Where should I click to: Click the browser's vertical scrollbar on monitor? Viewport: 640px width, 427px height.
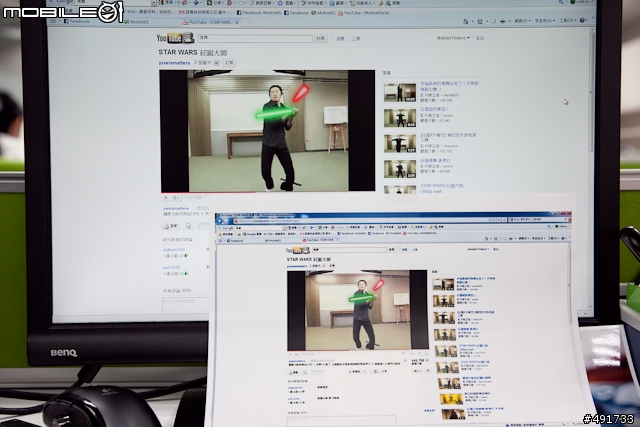(591, 167)
